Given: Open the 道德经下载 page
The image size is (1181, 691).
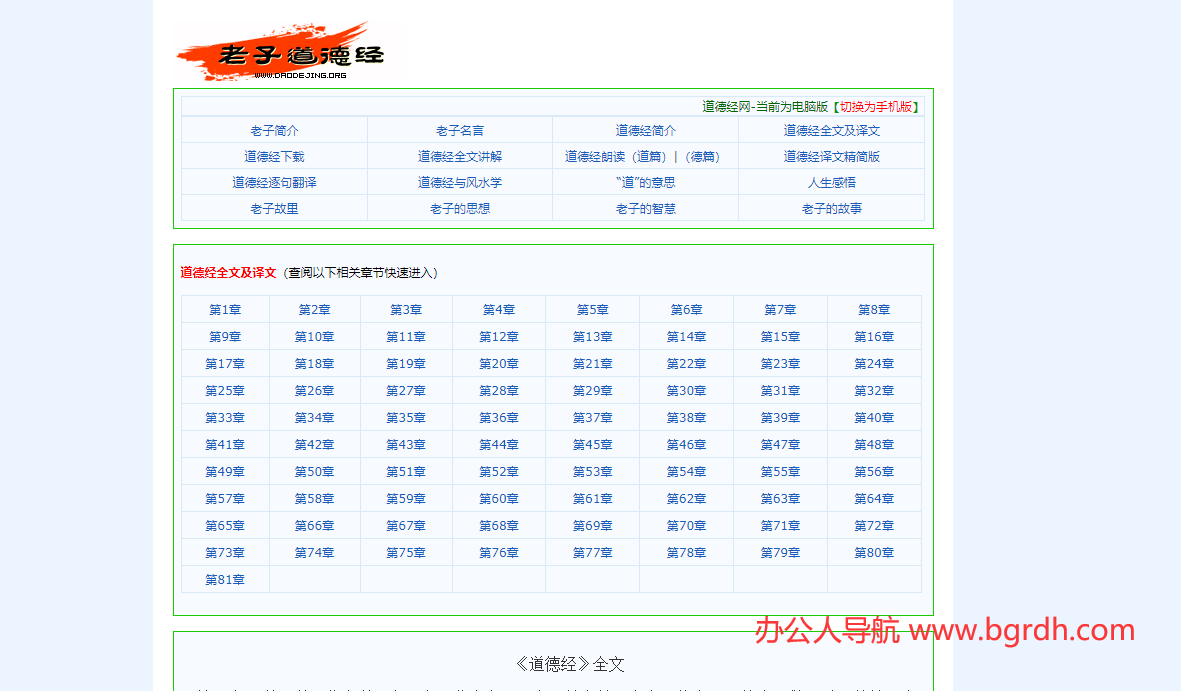Looking at the screenshot, I should [273, 156].
